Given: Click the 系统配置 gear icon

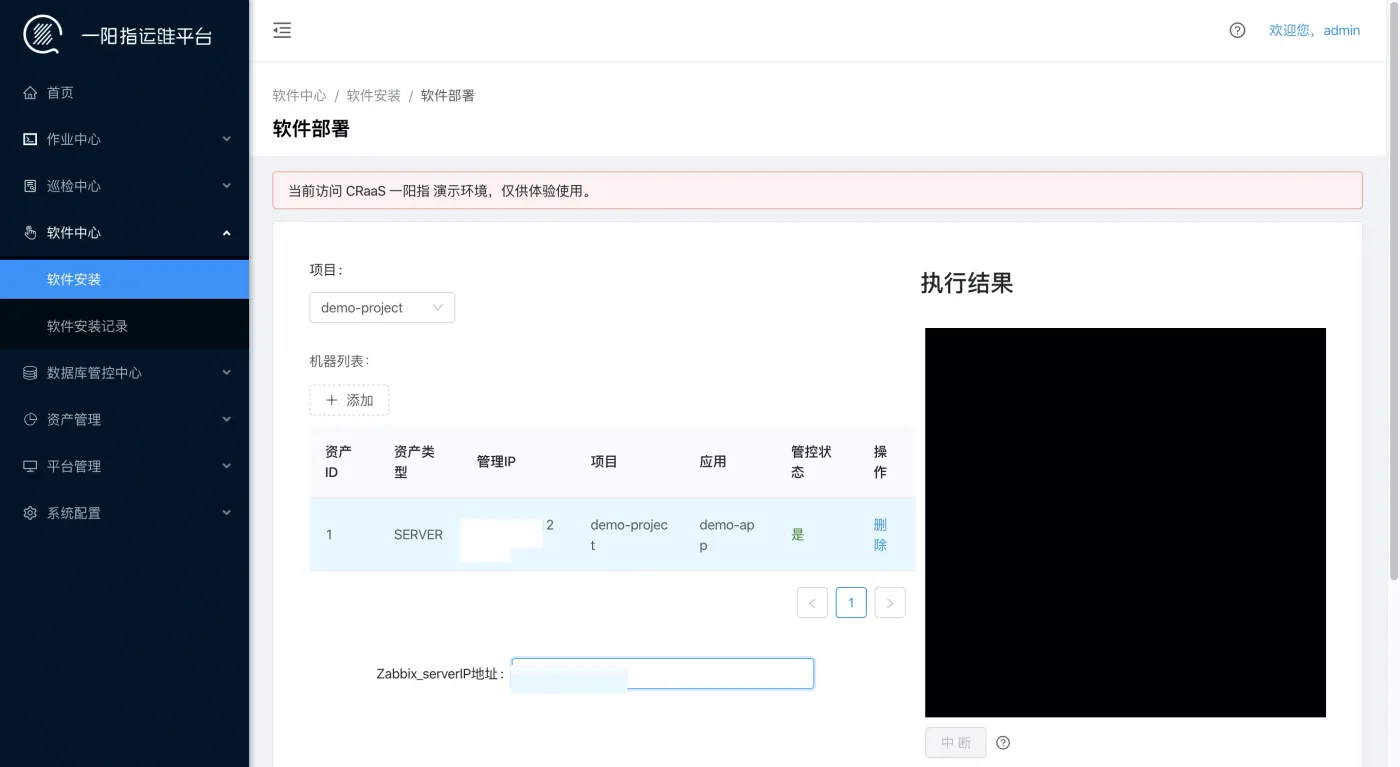Looking at the screenshot, I should [x=30, y=513].
